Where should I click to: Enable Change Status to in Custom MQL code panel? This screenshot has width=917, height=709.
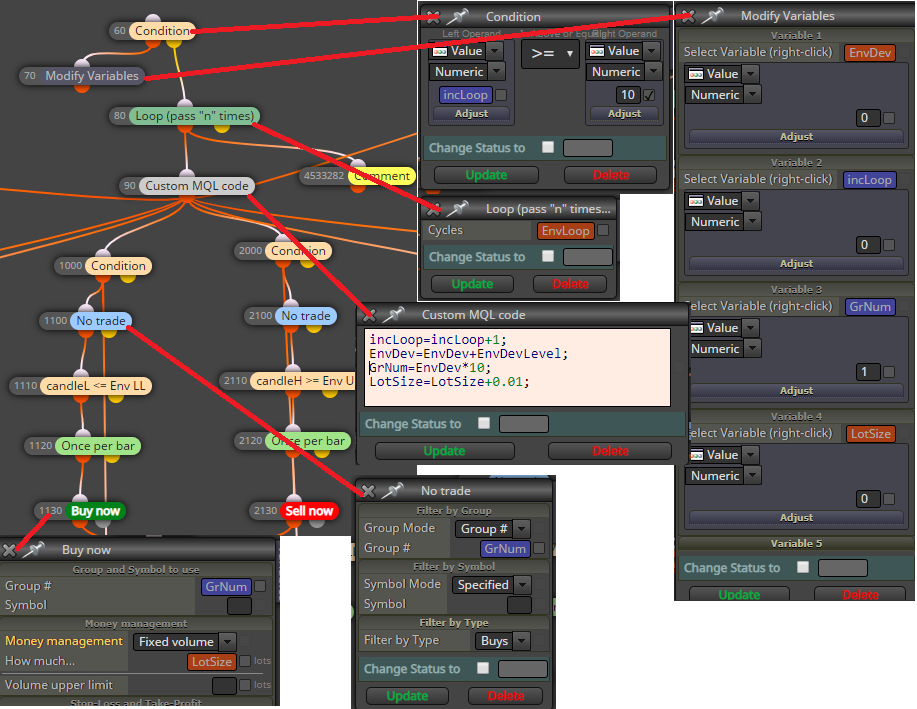[x=484, y=423]
